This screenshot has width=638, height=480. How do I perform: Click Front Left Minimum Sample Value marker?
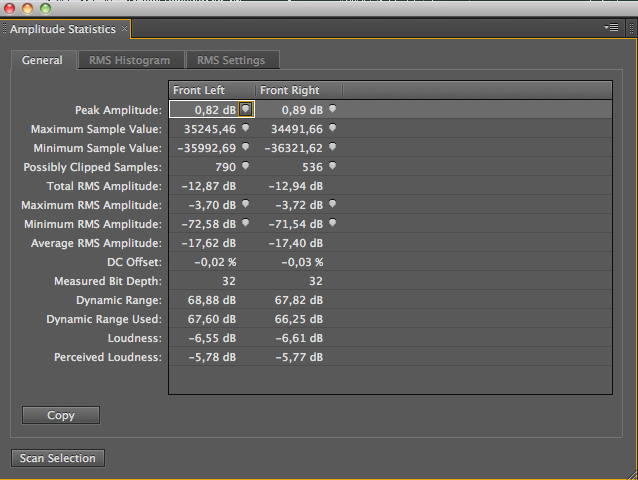pos(246,147)
